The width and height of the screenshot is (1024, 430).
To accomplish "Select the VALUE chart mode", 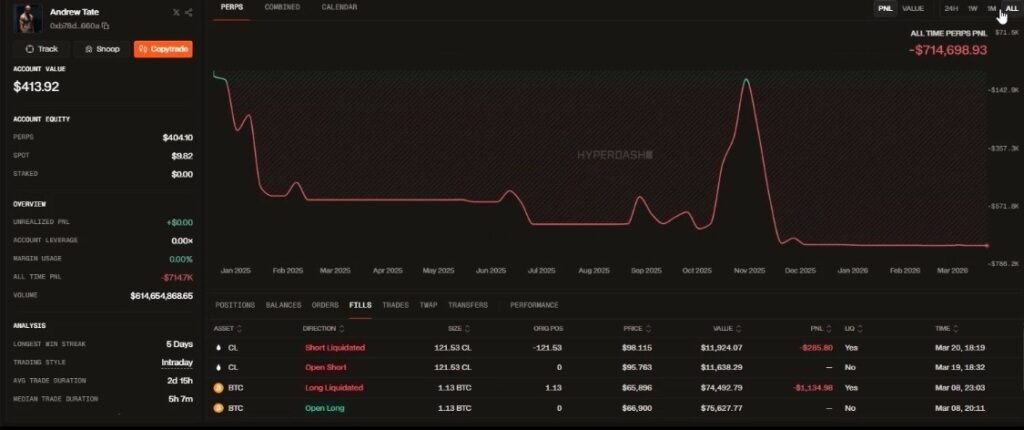I will tap(912, 8).
